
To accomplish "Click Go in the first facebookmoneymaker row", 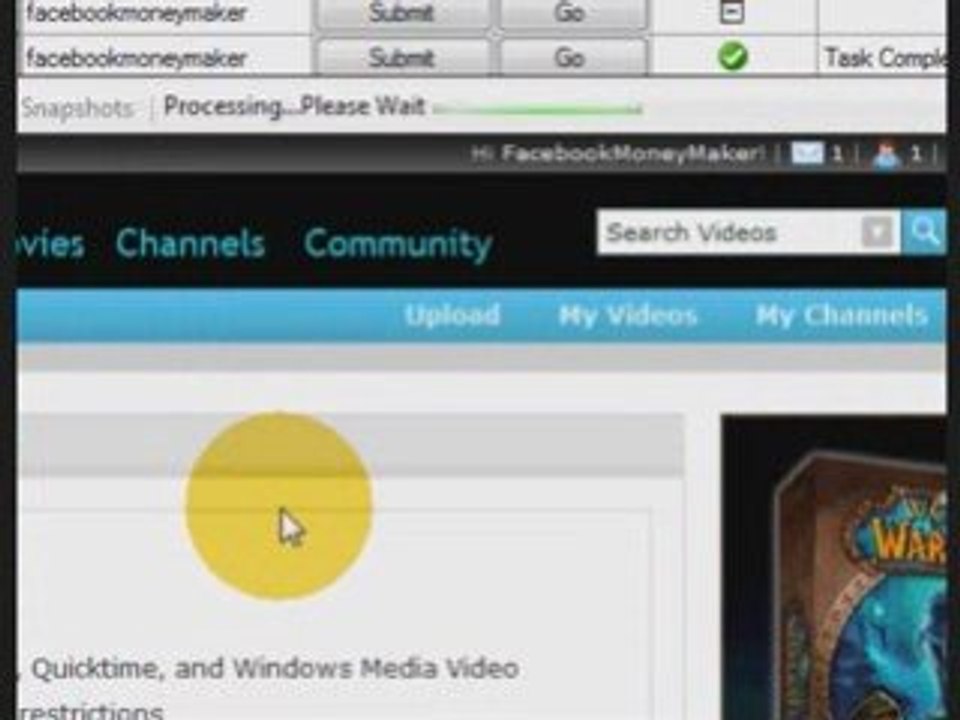I will point(570,13).
